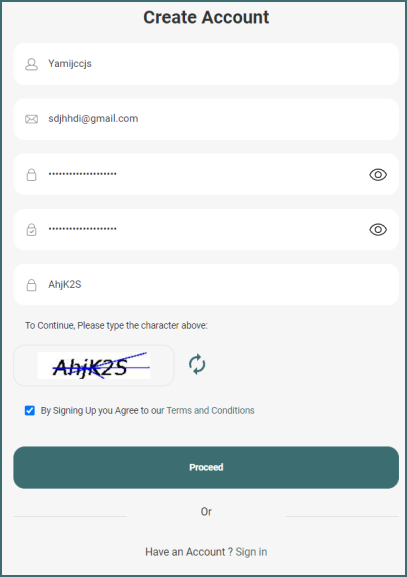This screenshot has width=407, height=577.
Task: Refresh the captcha with circular arrows icon
Action: click(x=197, y=364)
